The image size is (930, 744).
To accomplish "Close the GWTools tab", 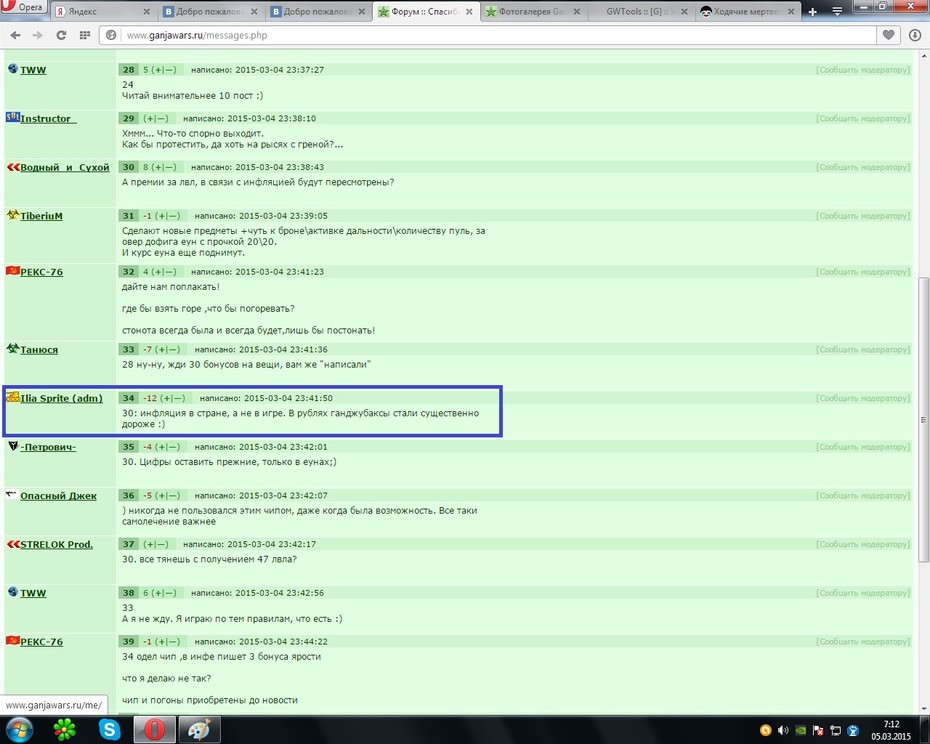I will click(x=684, y=11).
